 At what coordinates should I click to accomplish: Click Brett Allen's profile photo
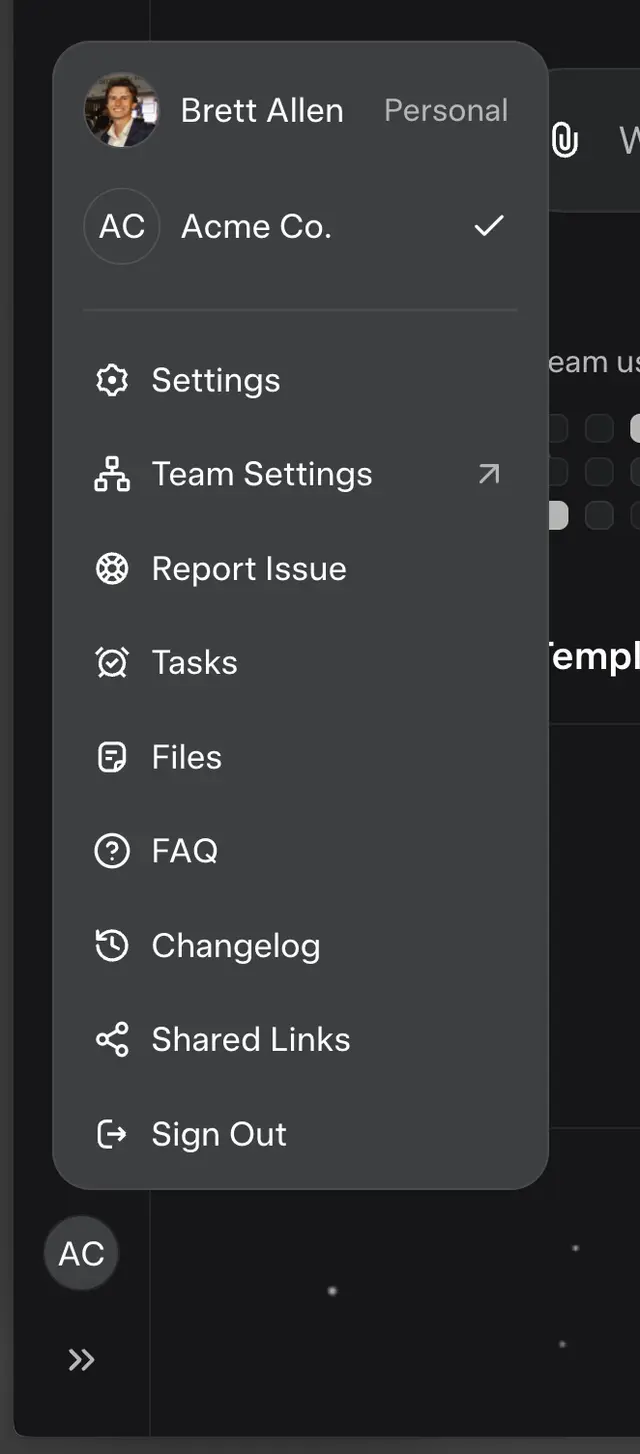[121, 110]
